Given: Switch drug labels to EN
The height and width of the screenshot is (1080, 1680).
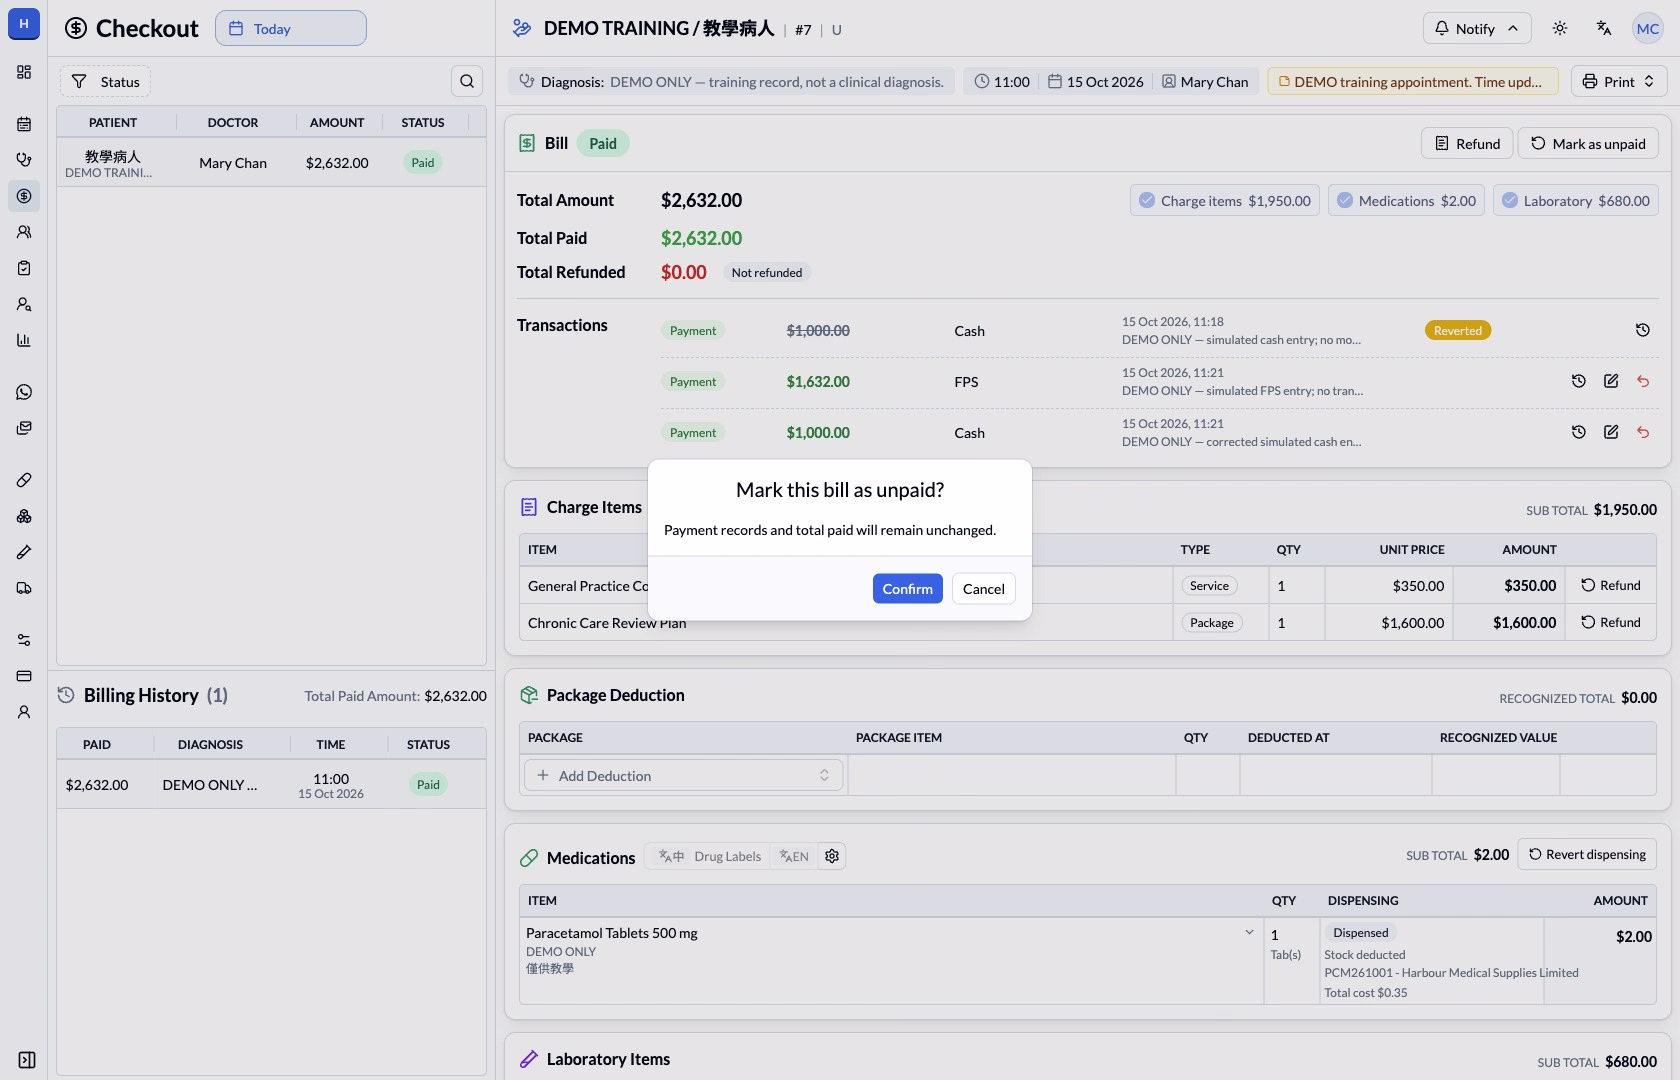Looking at the screenshot, I should click(x=794, y=856).
